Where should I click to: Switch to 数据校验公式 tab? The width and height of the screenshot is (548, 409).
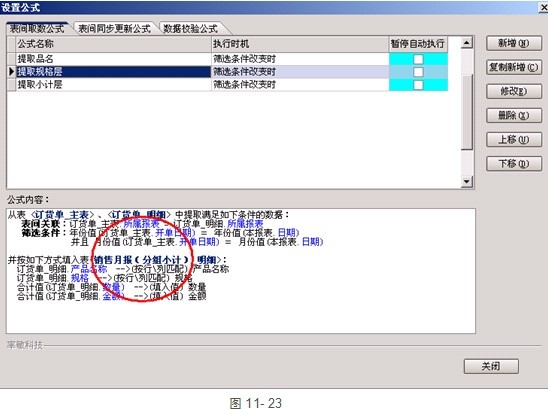191,29
